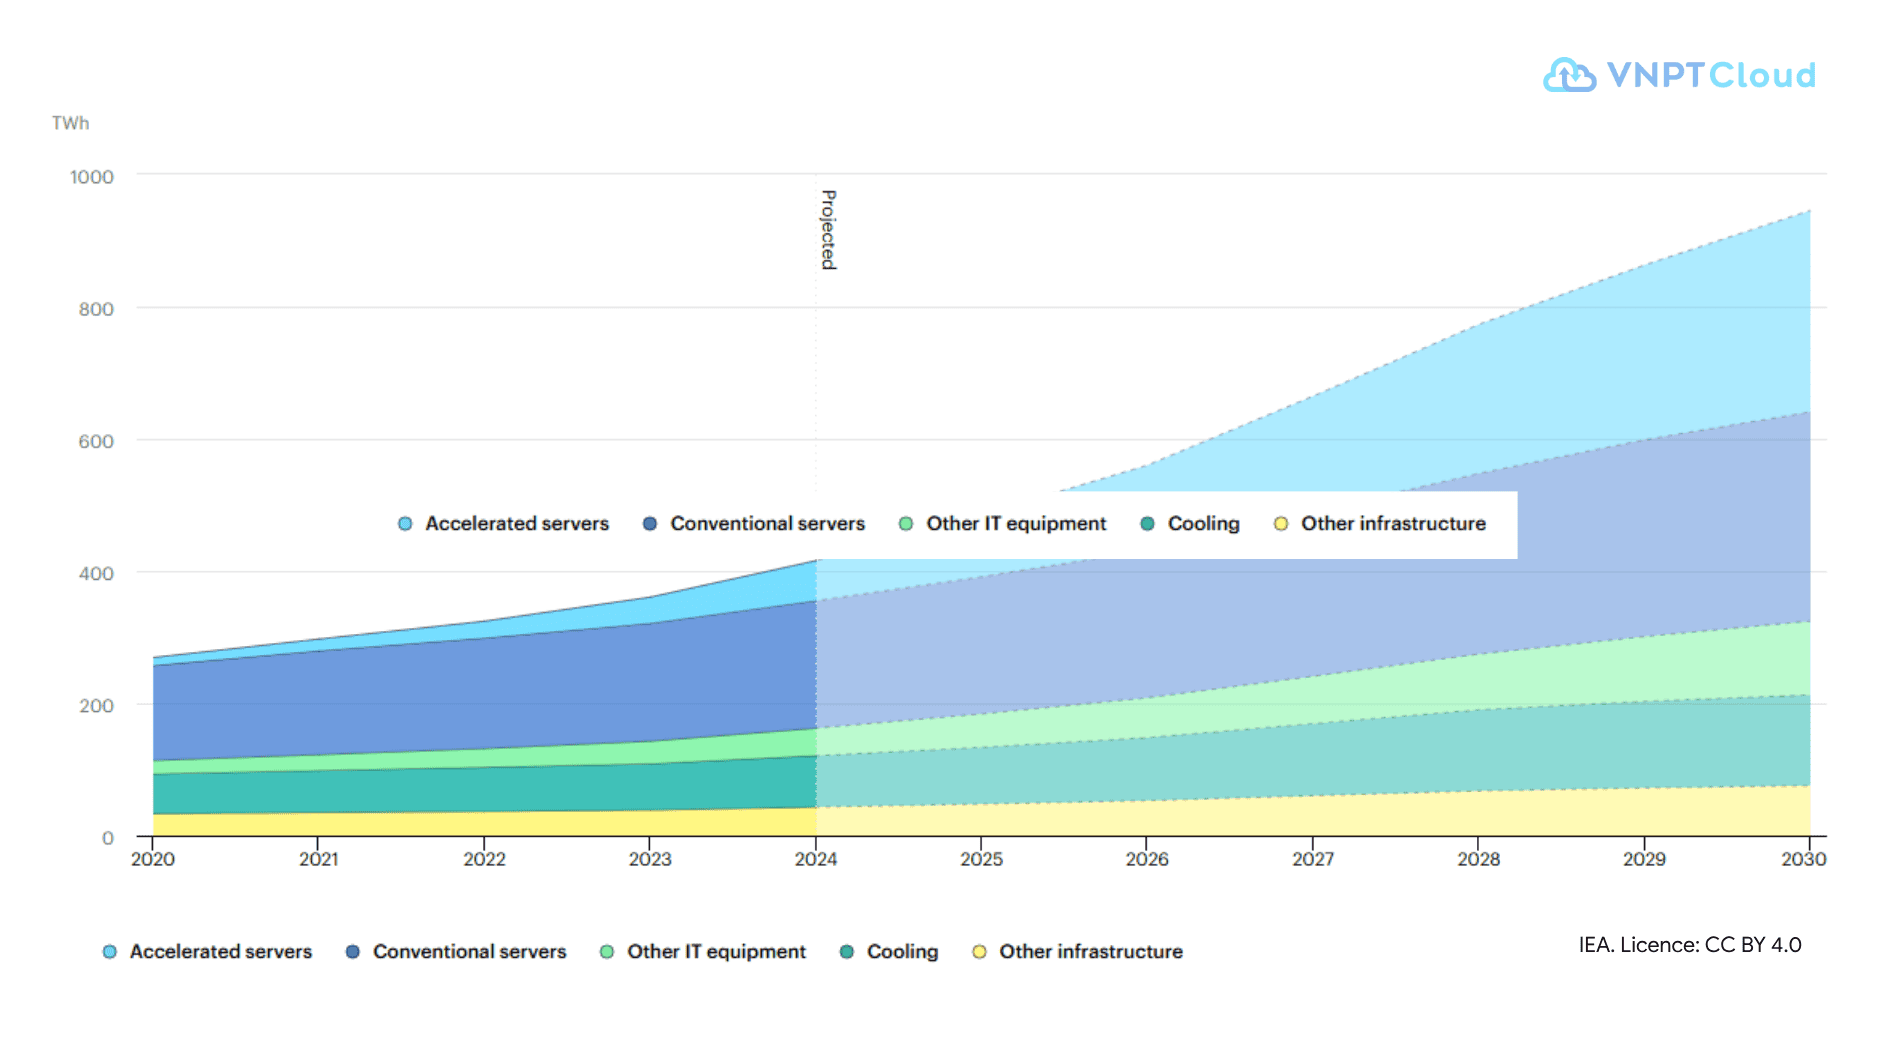Image resolution: width=1896 pixels, height=1050 pixels.
Task: Click the Cooling color dot in the bottom legend
Action: click(x=847, y=952)
